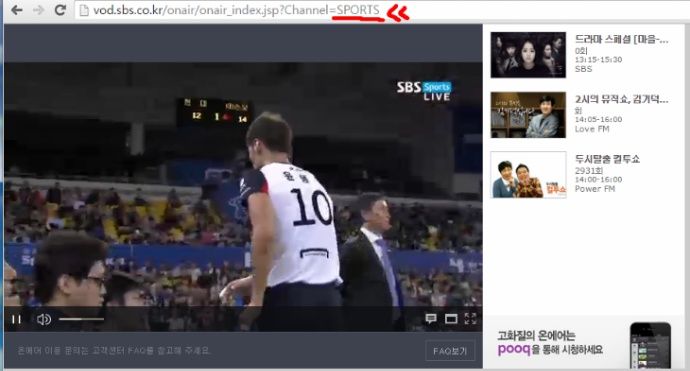Click the 14:05-16:00 time text
This screenshot has height=371, width=690.
(x=598, y=119)
